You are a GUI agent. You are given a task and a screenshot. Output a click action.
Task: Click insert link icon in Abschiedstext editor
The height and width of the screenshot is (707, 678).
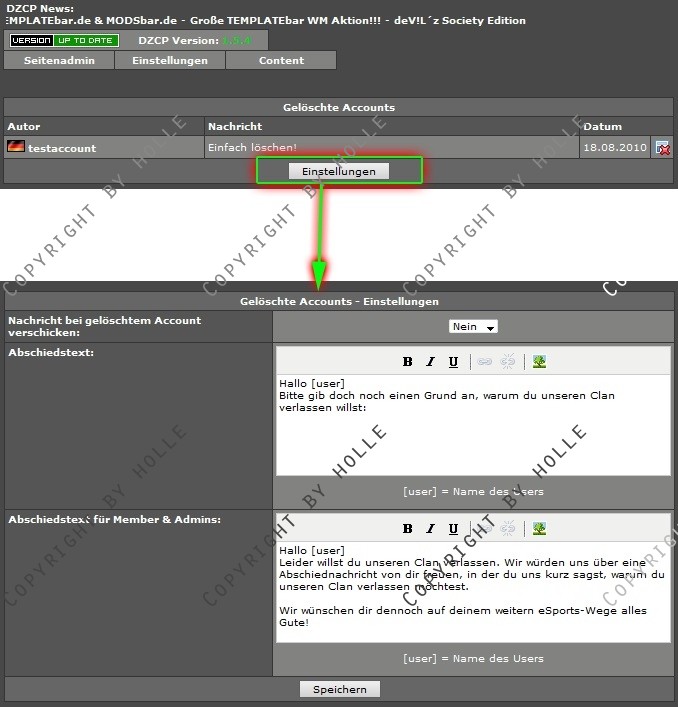(x=484, y=362)
